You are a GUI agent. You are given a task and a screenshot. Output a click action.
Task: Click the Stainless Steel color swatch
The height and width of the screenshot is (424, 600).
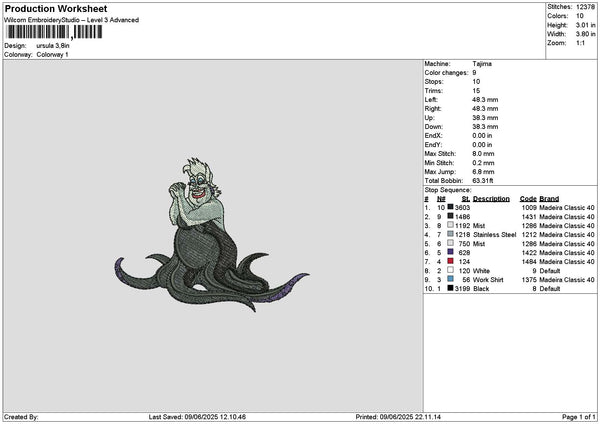[x=450, y=234]
